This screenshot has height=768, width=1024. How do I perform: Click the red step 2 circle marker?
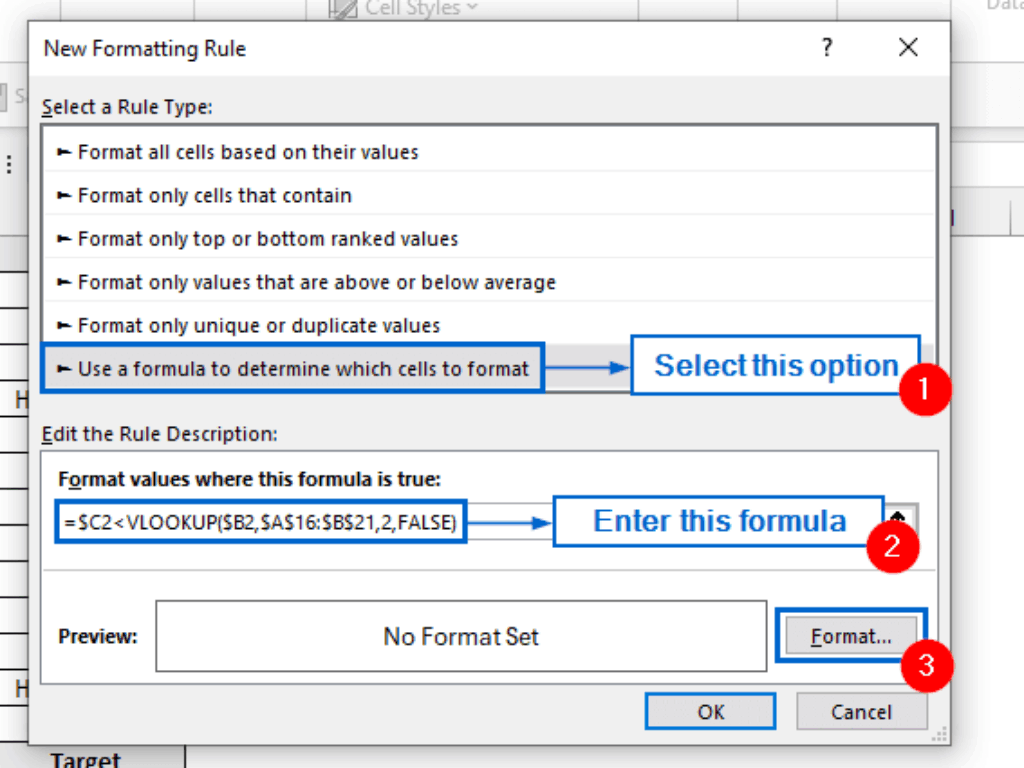click(889, 545)
